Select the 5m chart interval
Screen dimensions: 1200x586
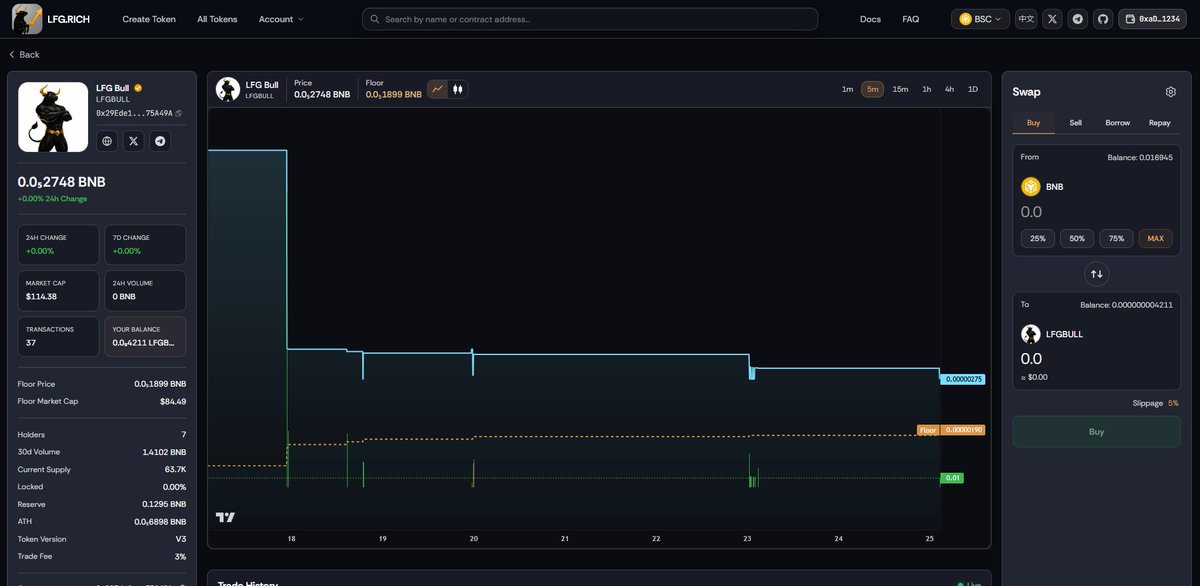pyautogui.click(x=873, y=89)
